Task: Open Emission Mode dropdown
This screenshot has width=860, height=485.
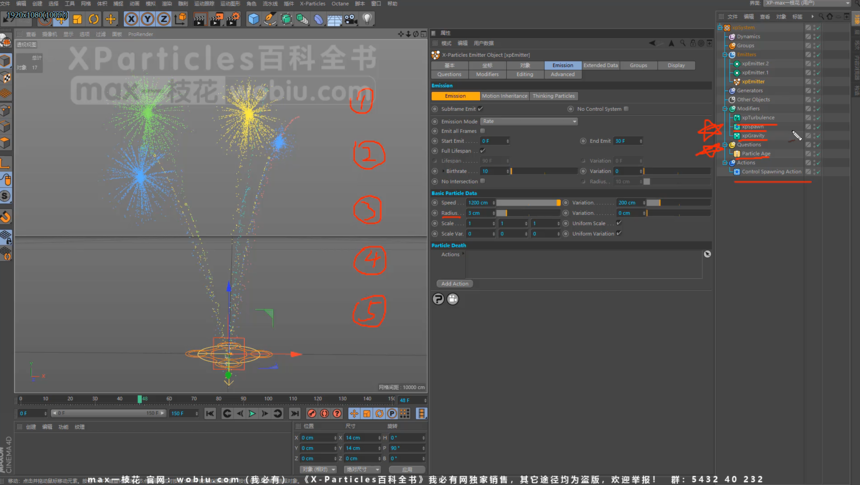Action: coord(529,121)
